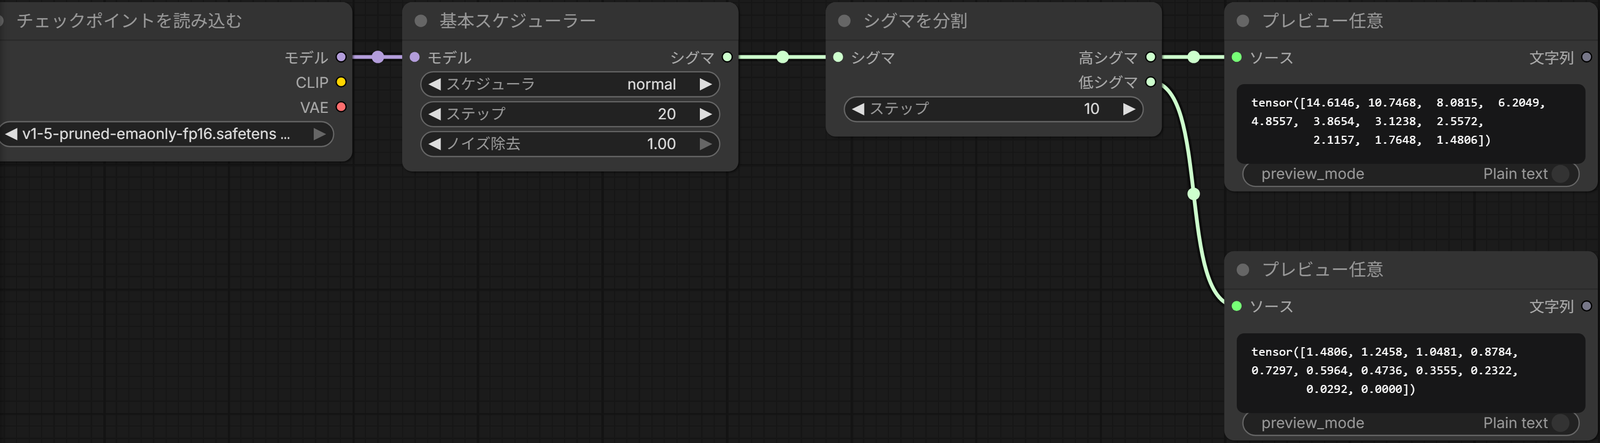This screenshot has height=443, width=1600.
Task: Collapse the lower プレビュー任意 node via its title dot
Action: [x=1243, y=270]
